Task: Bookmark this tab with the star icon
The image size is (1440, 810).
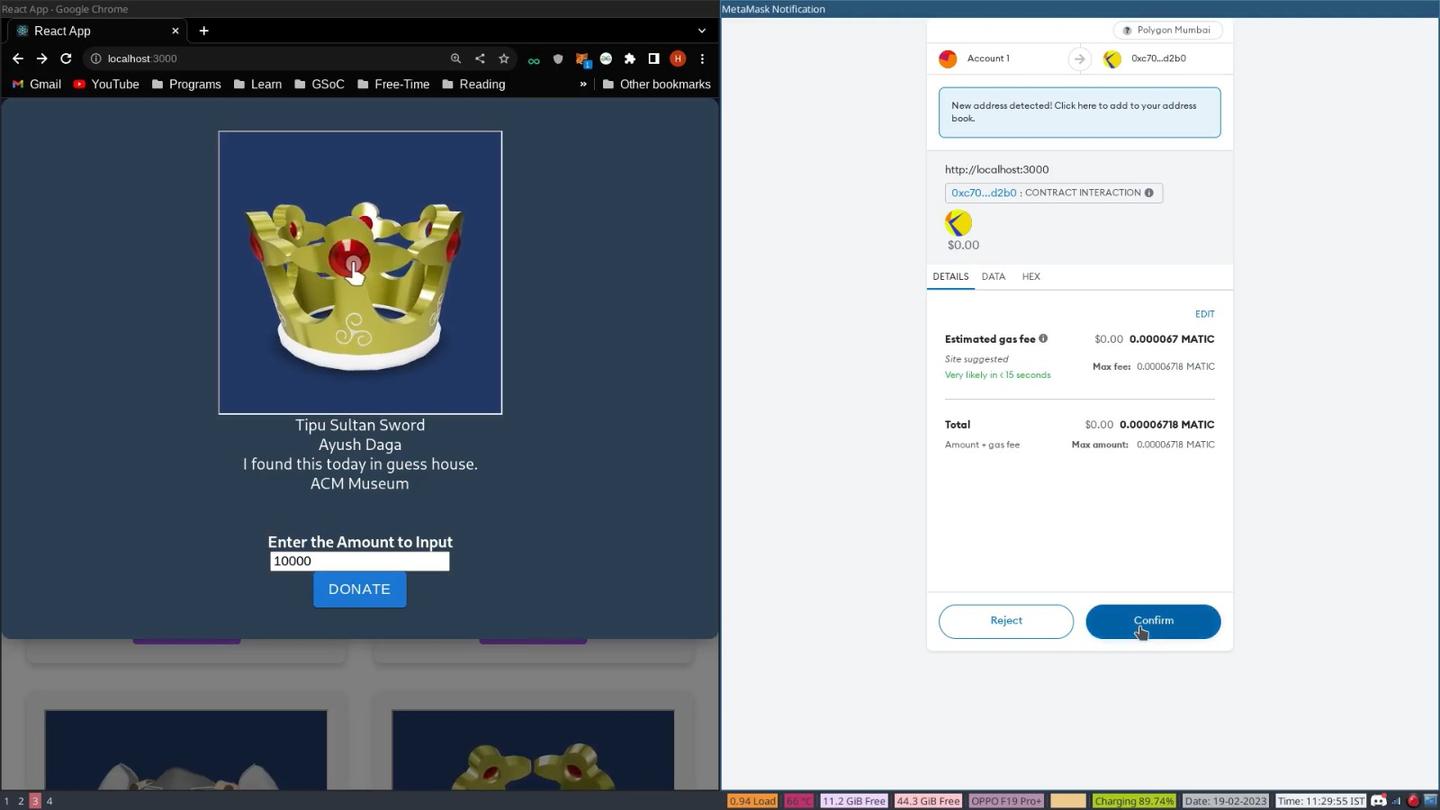Action: (504, 59)
